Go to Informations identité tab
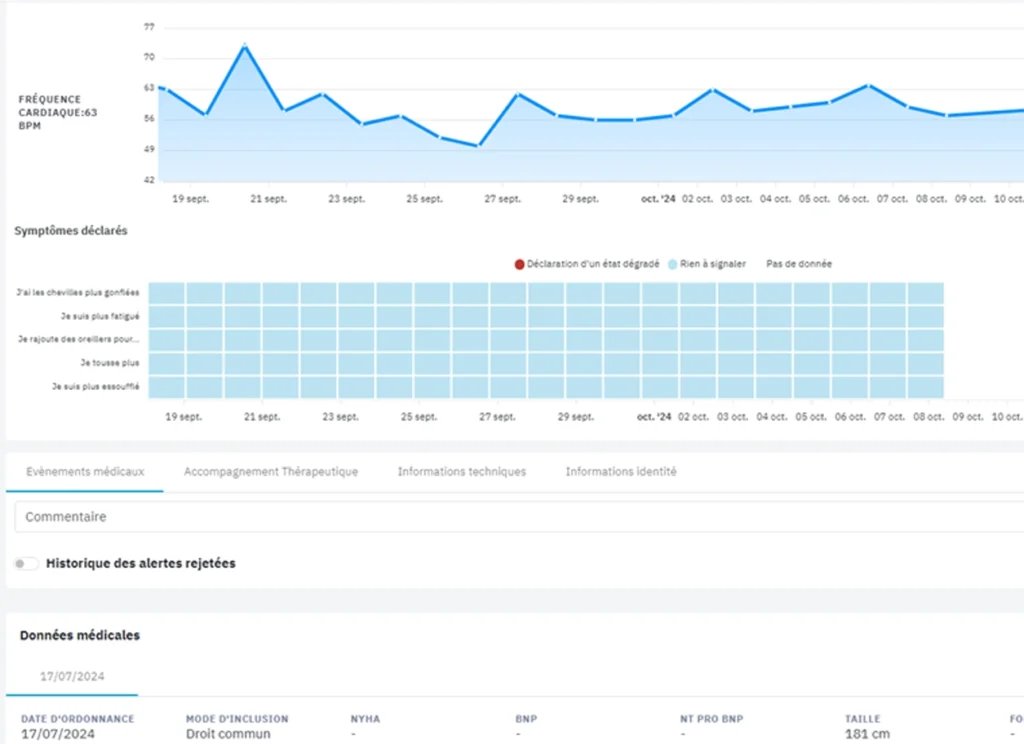 point(620,471)
